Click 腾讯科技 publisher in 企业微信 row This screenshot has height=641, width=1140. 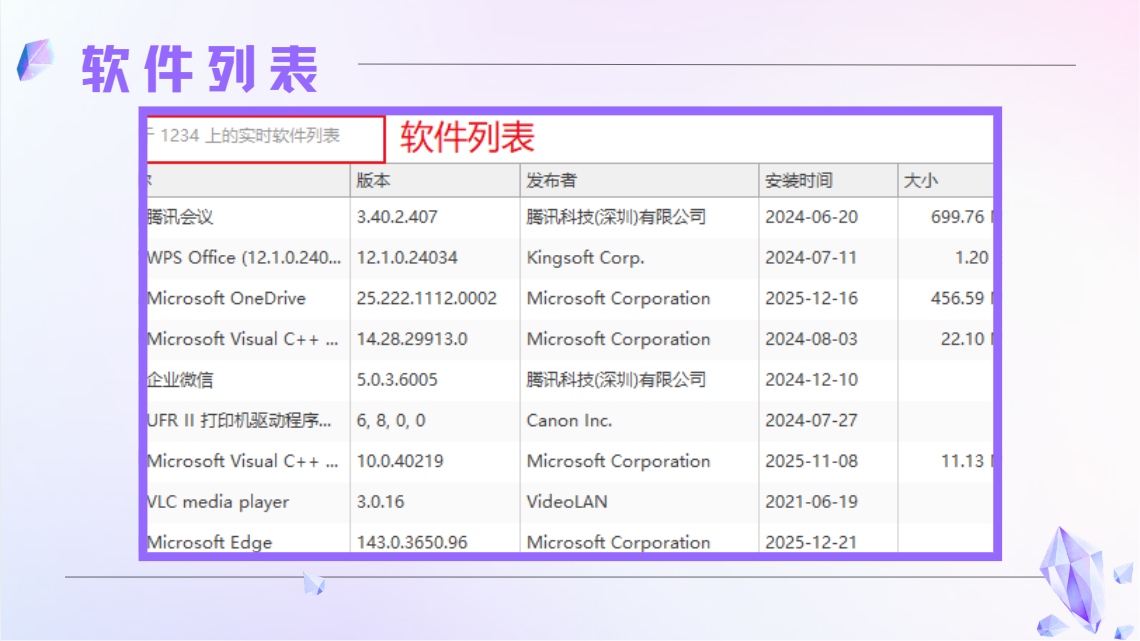tap(617, 379)
